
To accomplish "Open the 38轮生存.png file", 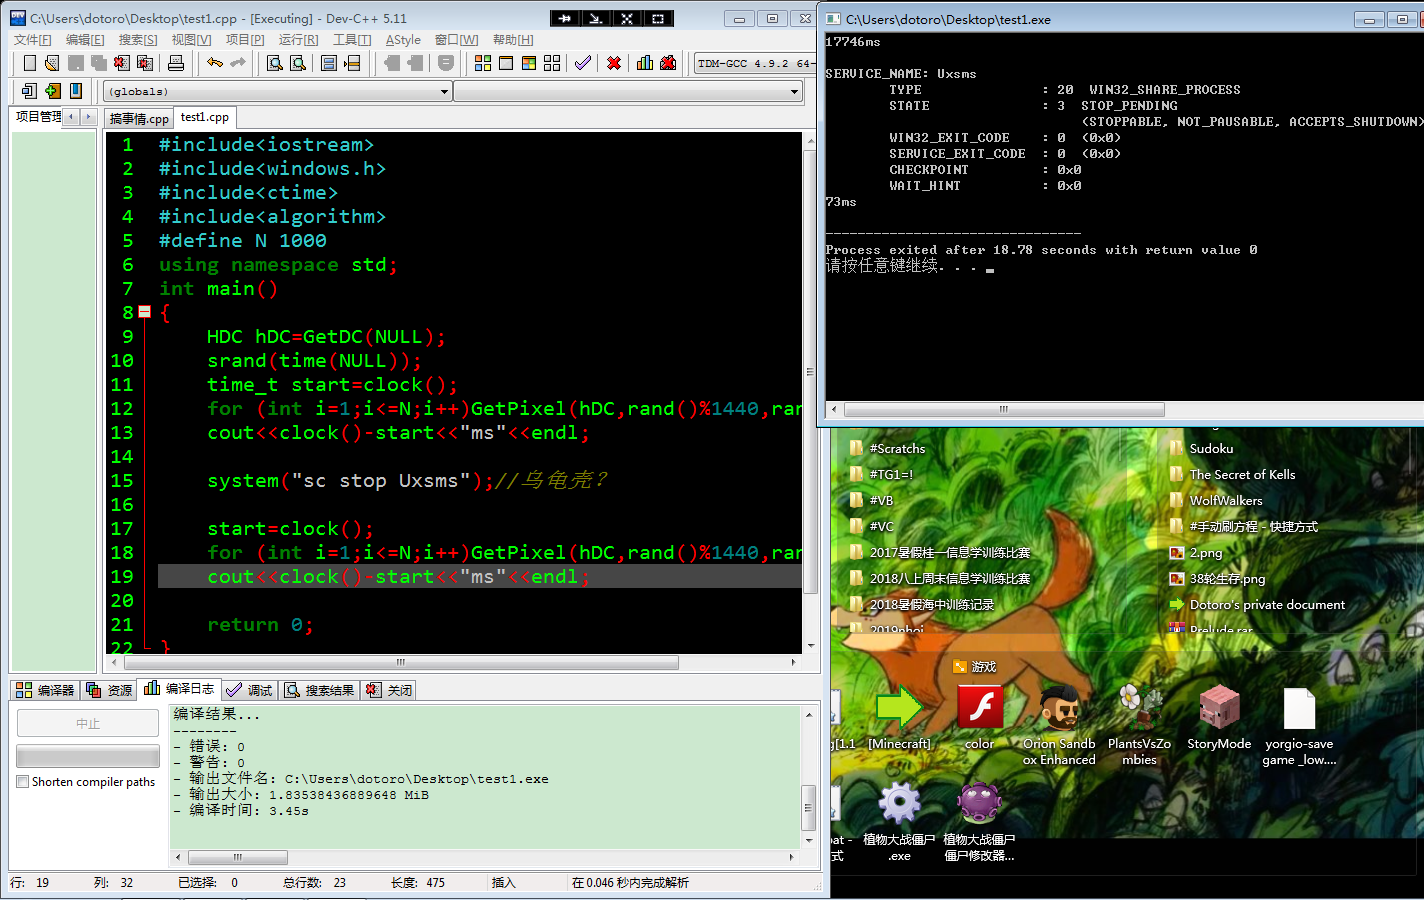I will 1217,578.
